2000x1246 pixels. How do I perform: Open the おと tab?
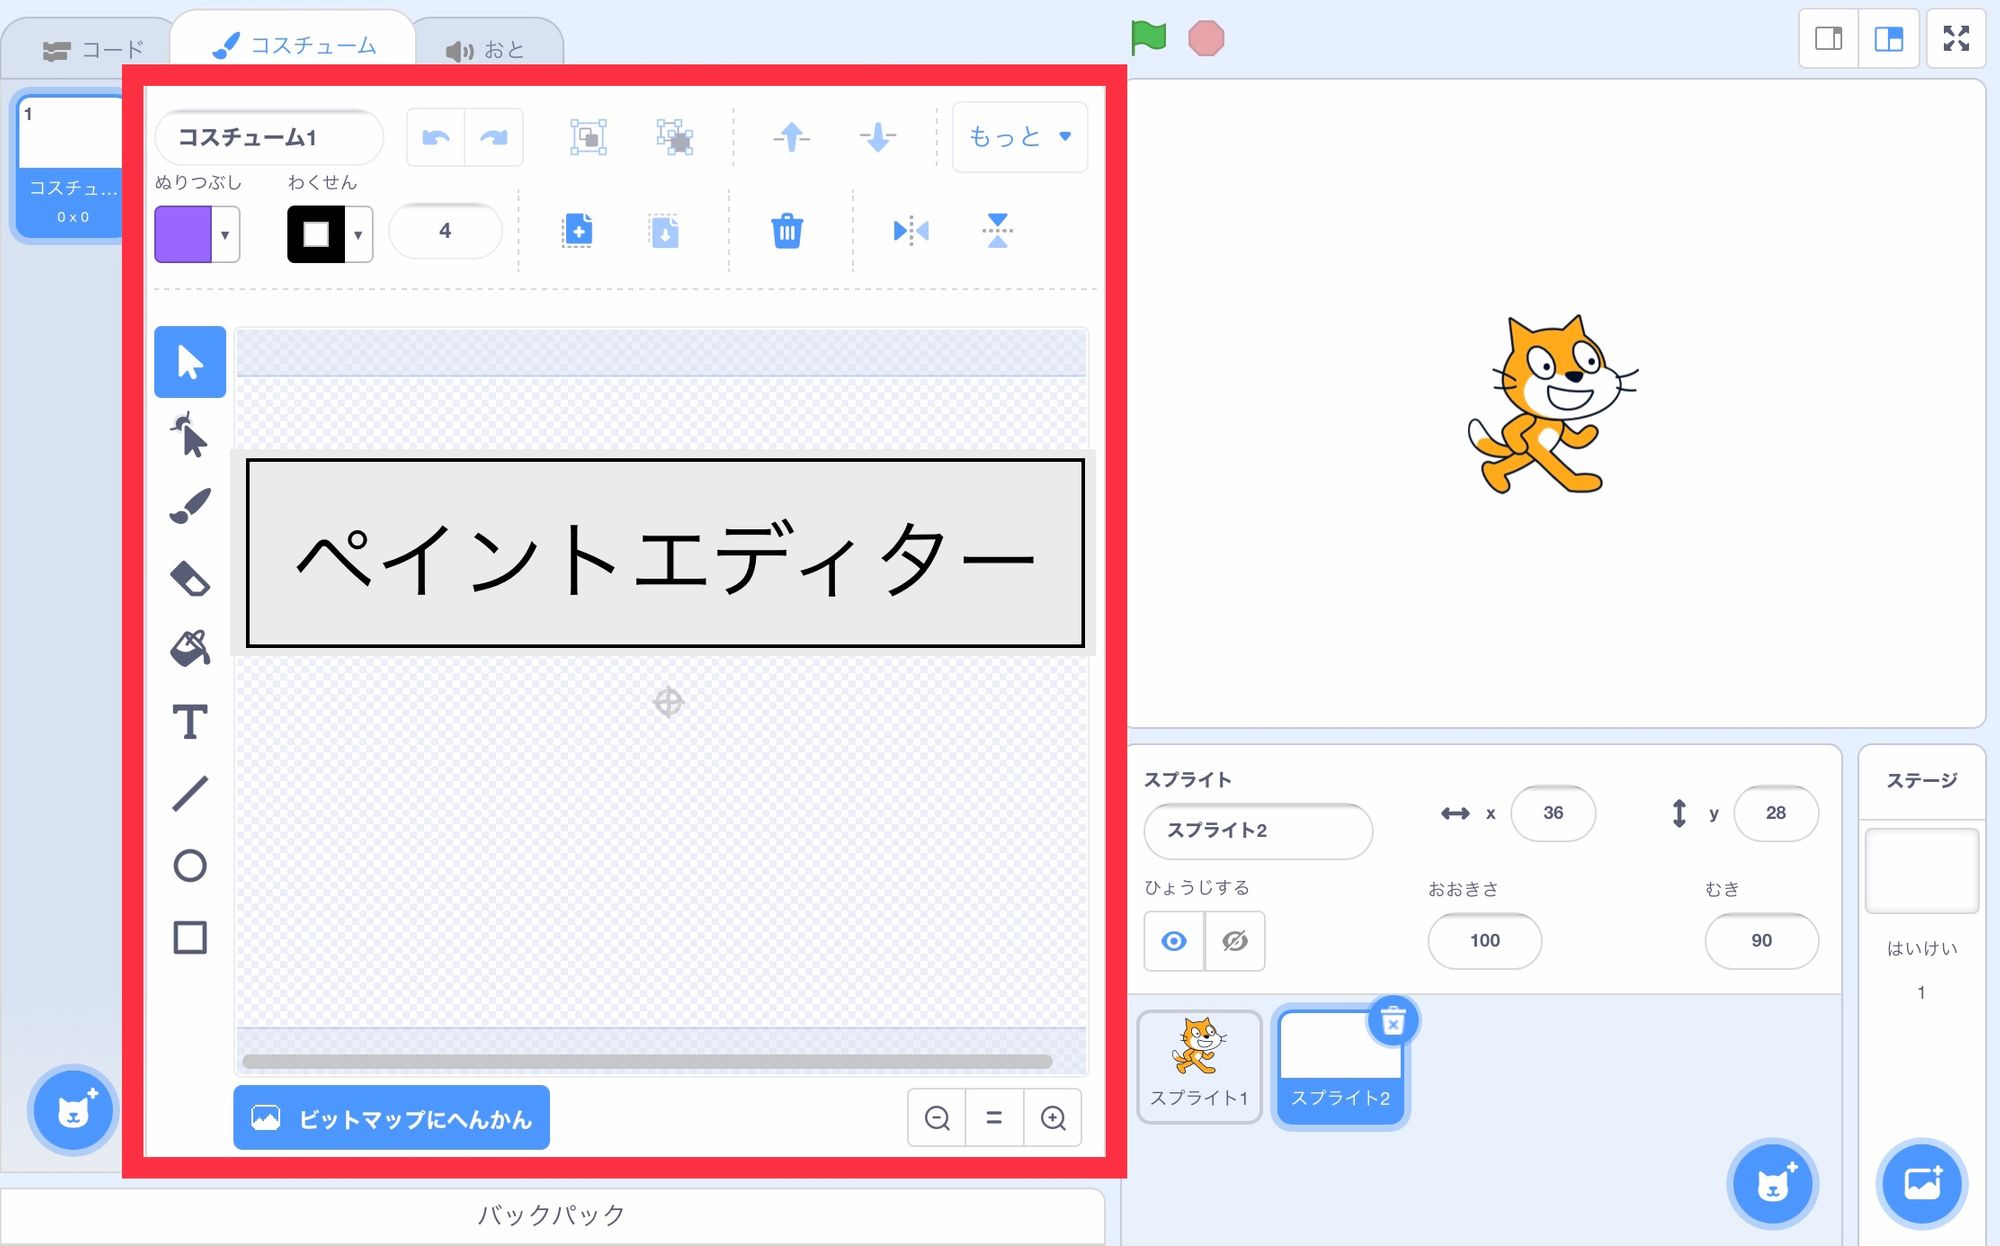[x=486, y=50]
